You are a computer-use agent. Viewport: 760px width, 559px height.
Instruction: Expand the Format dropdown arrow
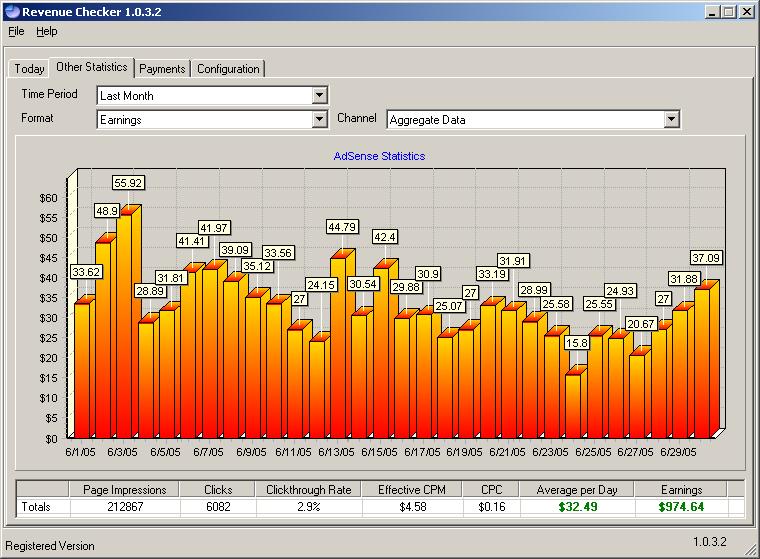click(x=319, y=120)
